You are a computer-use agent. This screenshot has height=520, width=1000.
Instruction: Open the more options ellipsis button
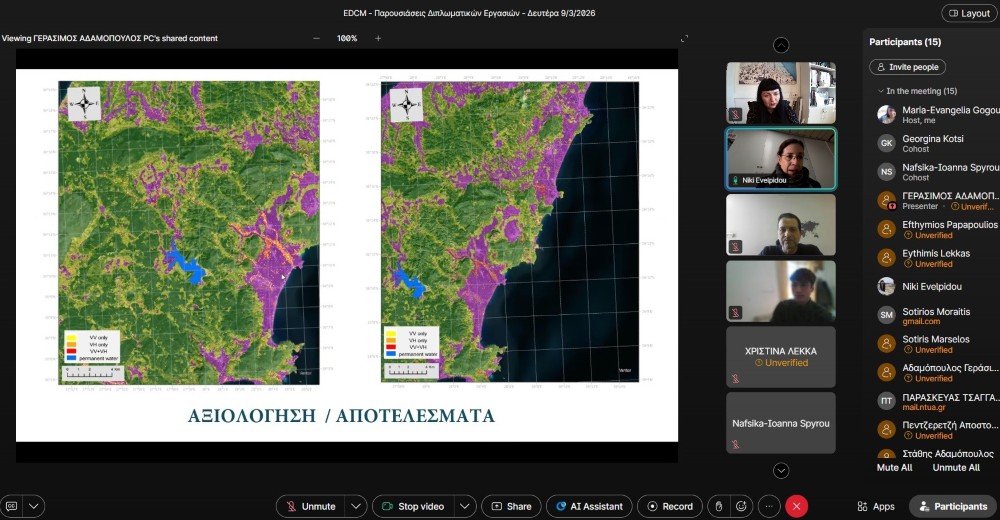pos(768,506)
